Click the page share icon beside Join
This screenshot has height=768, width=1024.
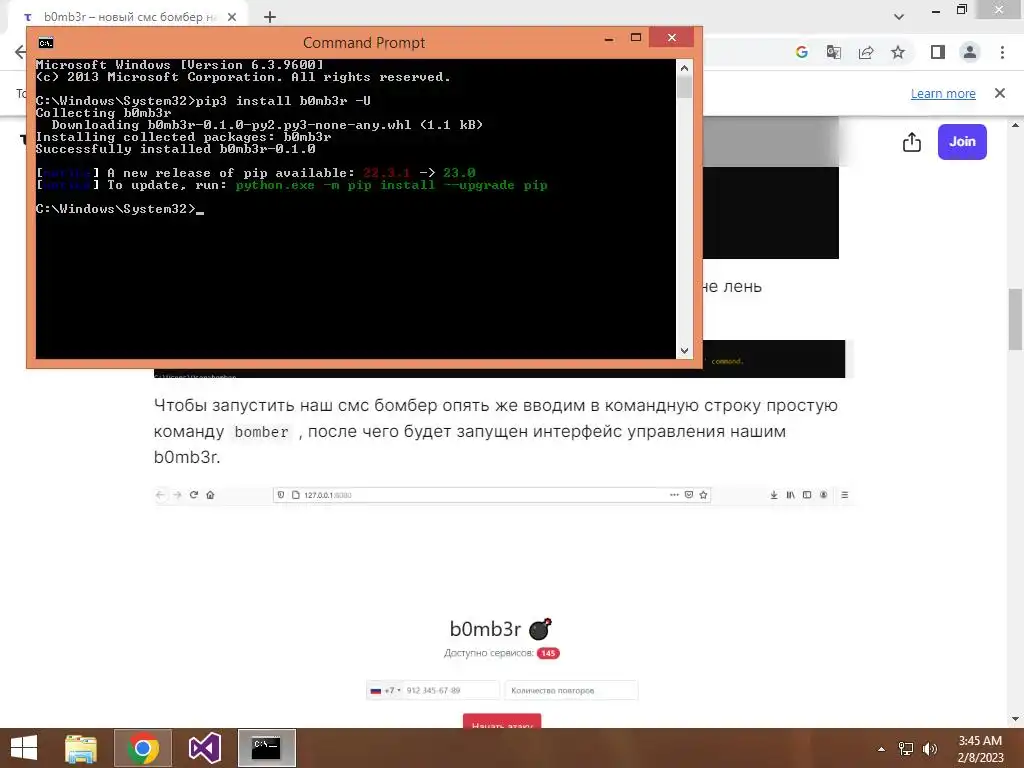912,142
